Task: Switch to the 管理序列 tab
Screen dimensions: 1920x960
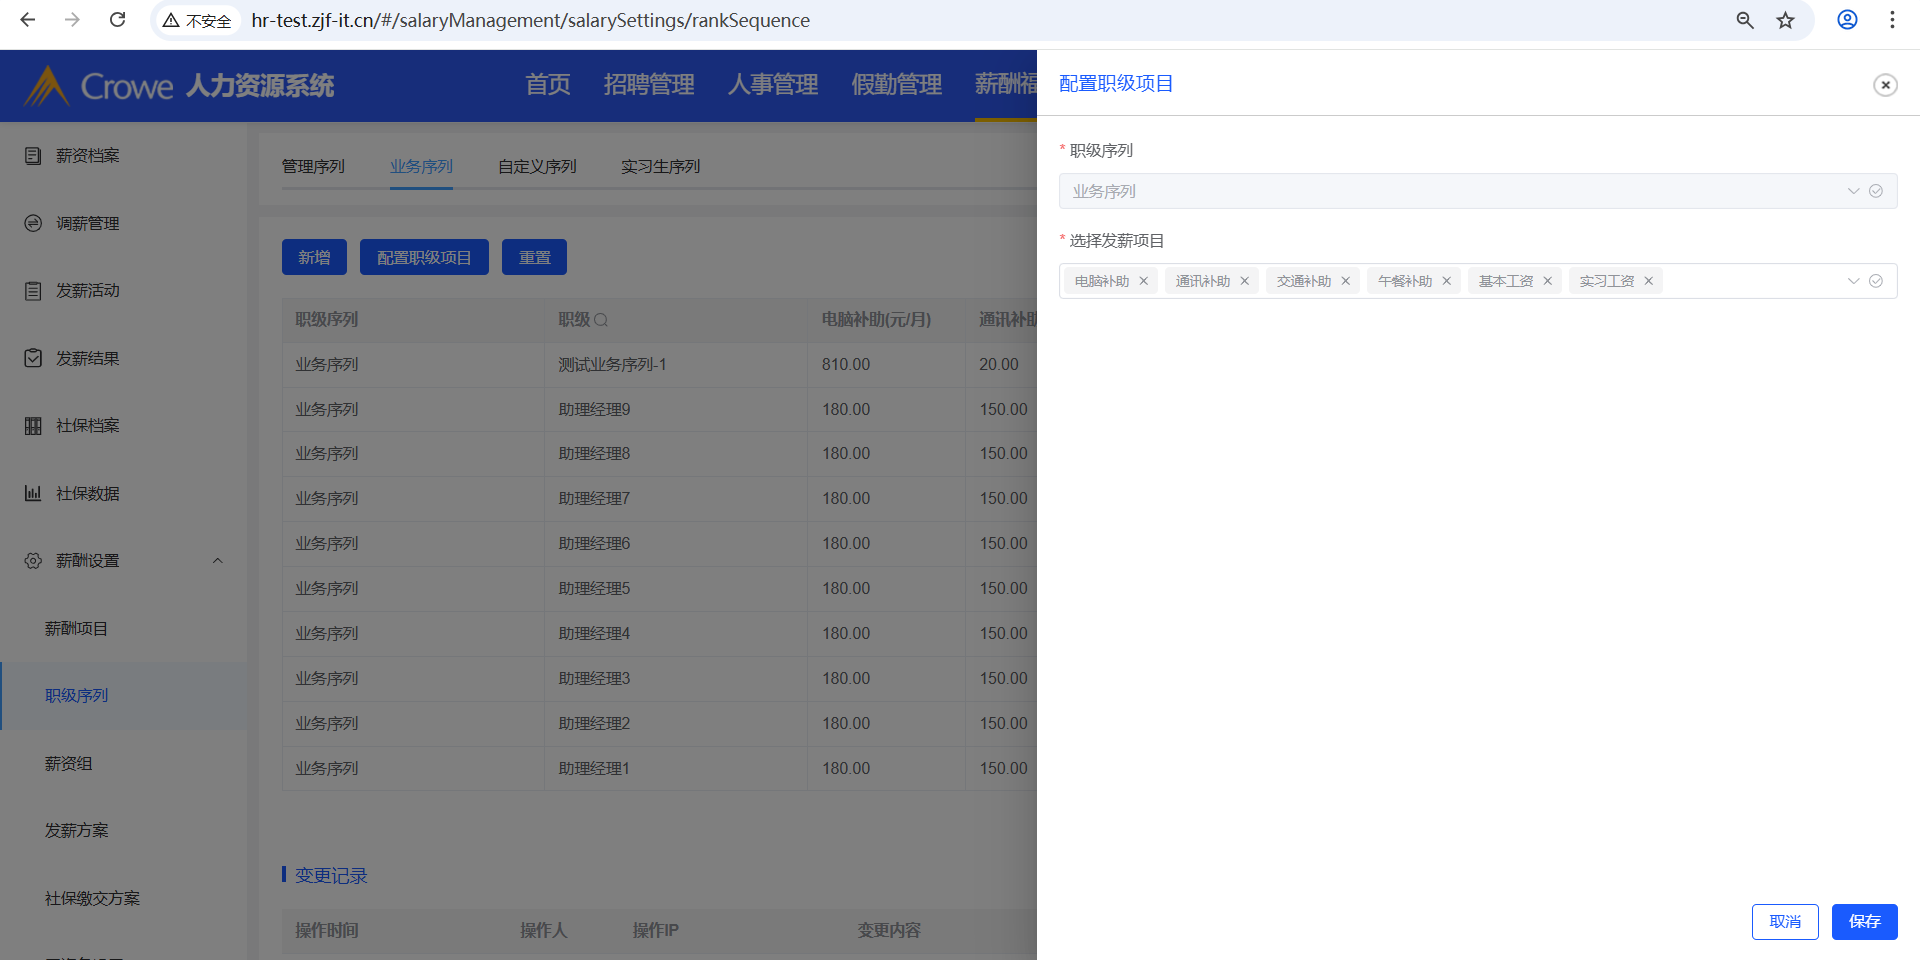Action: [x=313, y=166]
